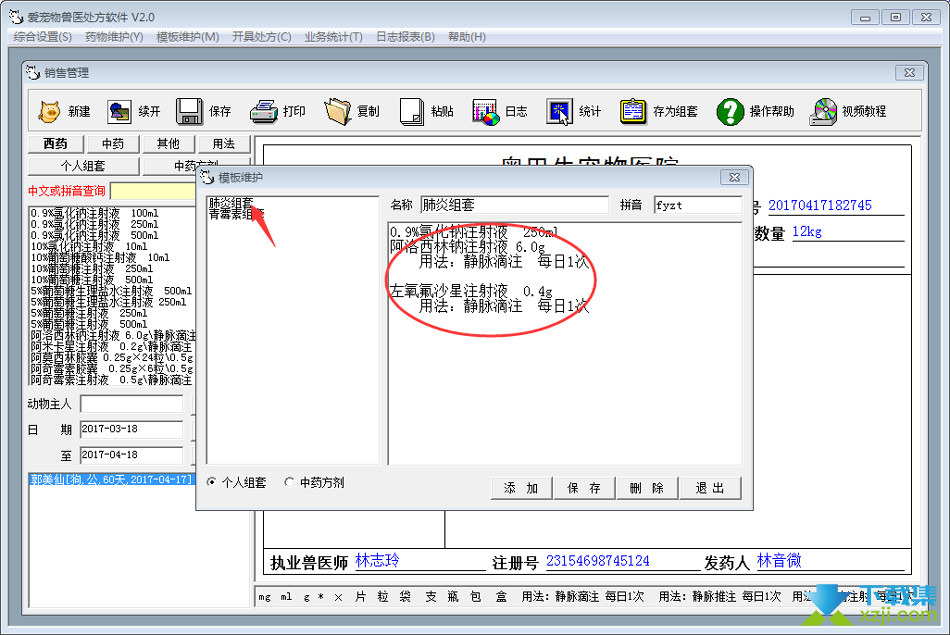
Task: Select 10%葡萄糖酸钙注射液 10ml drug entry
Action: pos(100,258)
